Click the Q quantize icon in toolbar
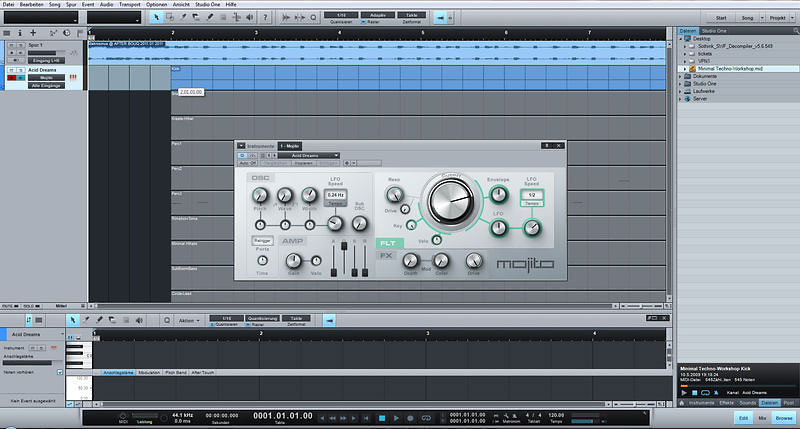The height and width of the screenshot is (429, 800). (x=313, y=17)
